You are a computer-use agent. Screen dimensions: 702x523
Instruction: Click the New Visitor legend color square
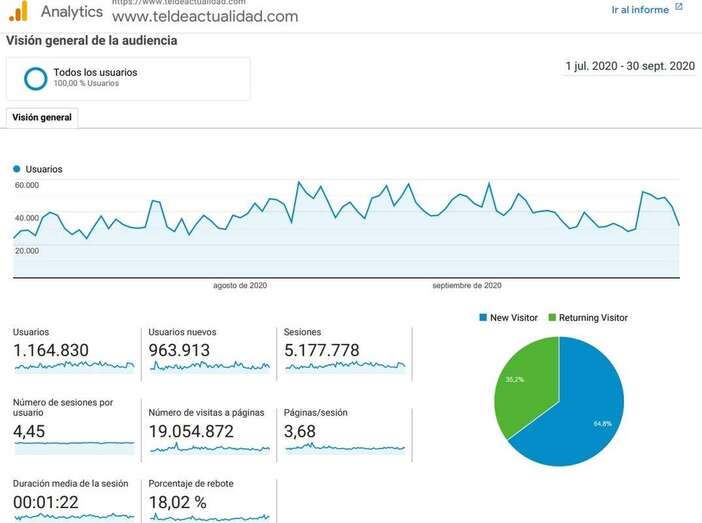484,318
